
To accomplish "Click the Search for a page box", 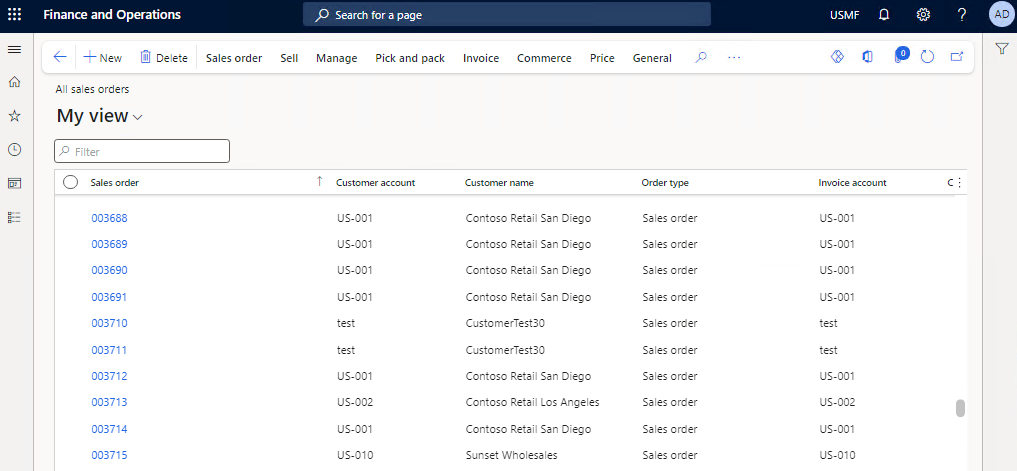I will coord(507,14).
